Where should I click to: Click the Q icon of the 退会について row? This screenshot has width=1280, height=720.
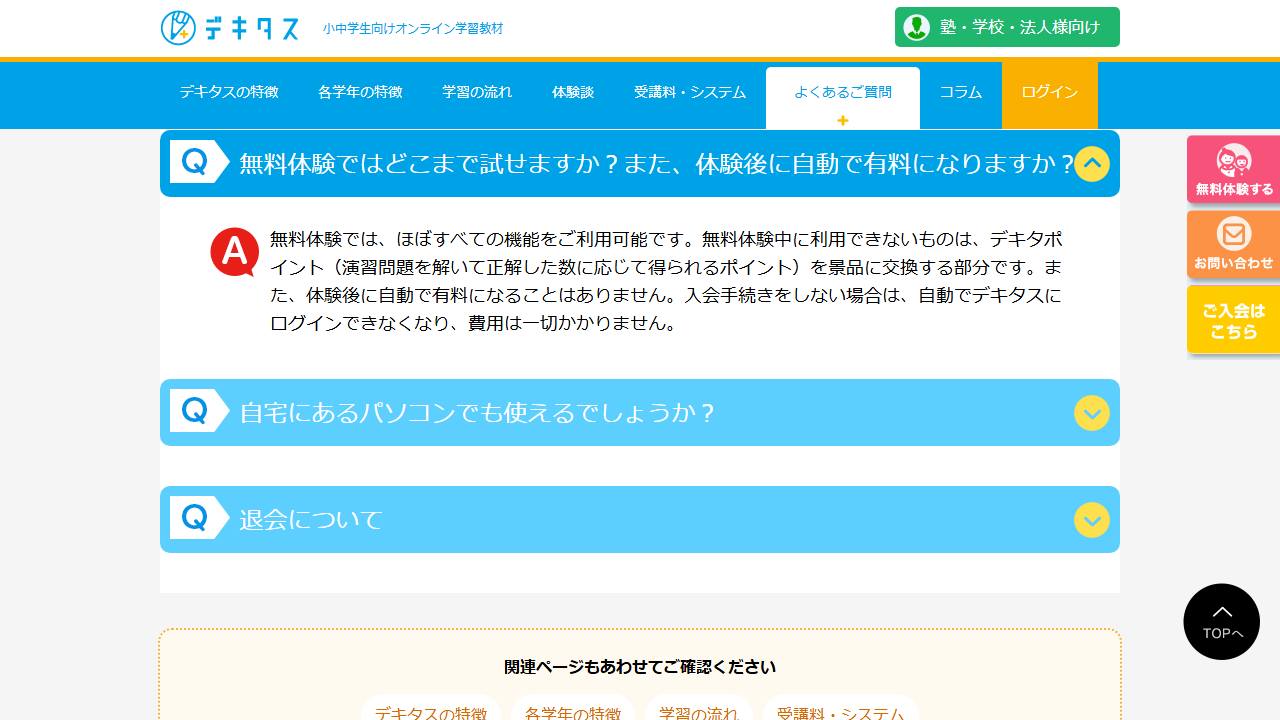point(199,518)
